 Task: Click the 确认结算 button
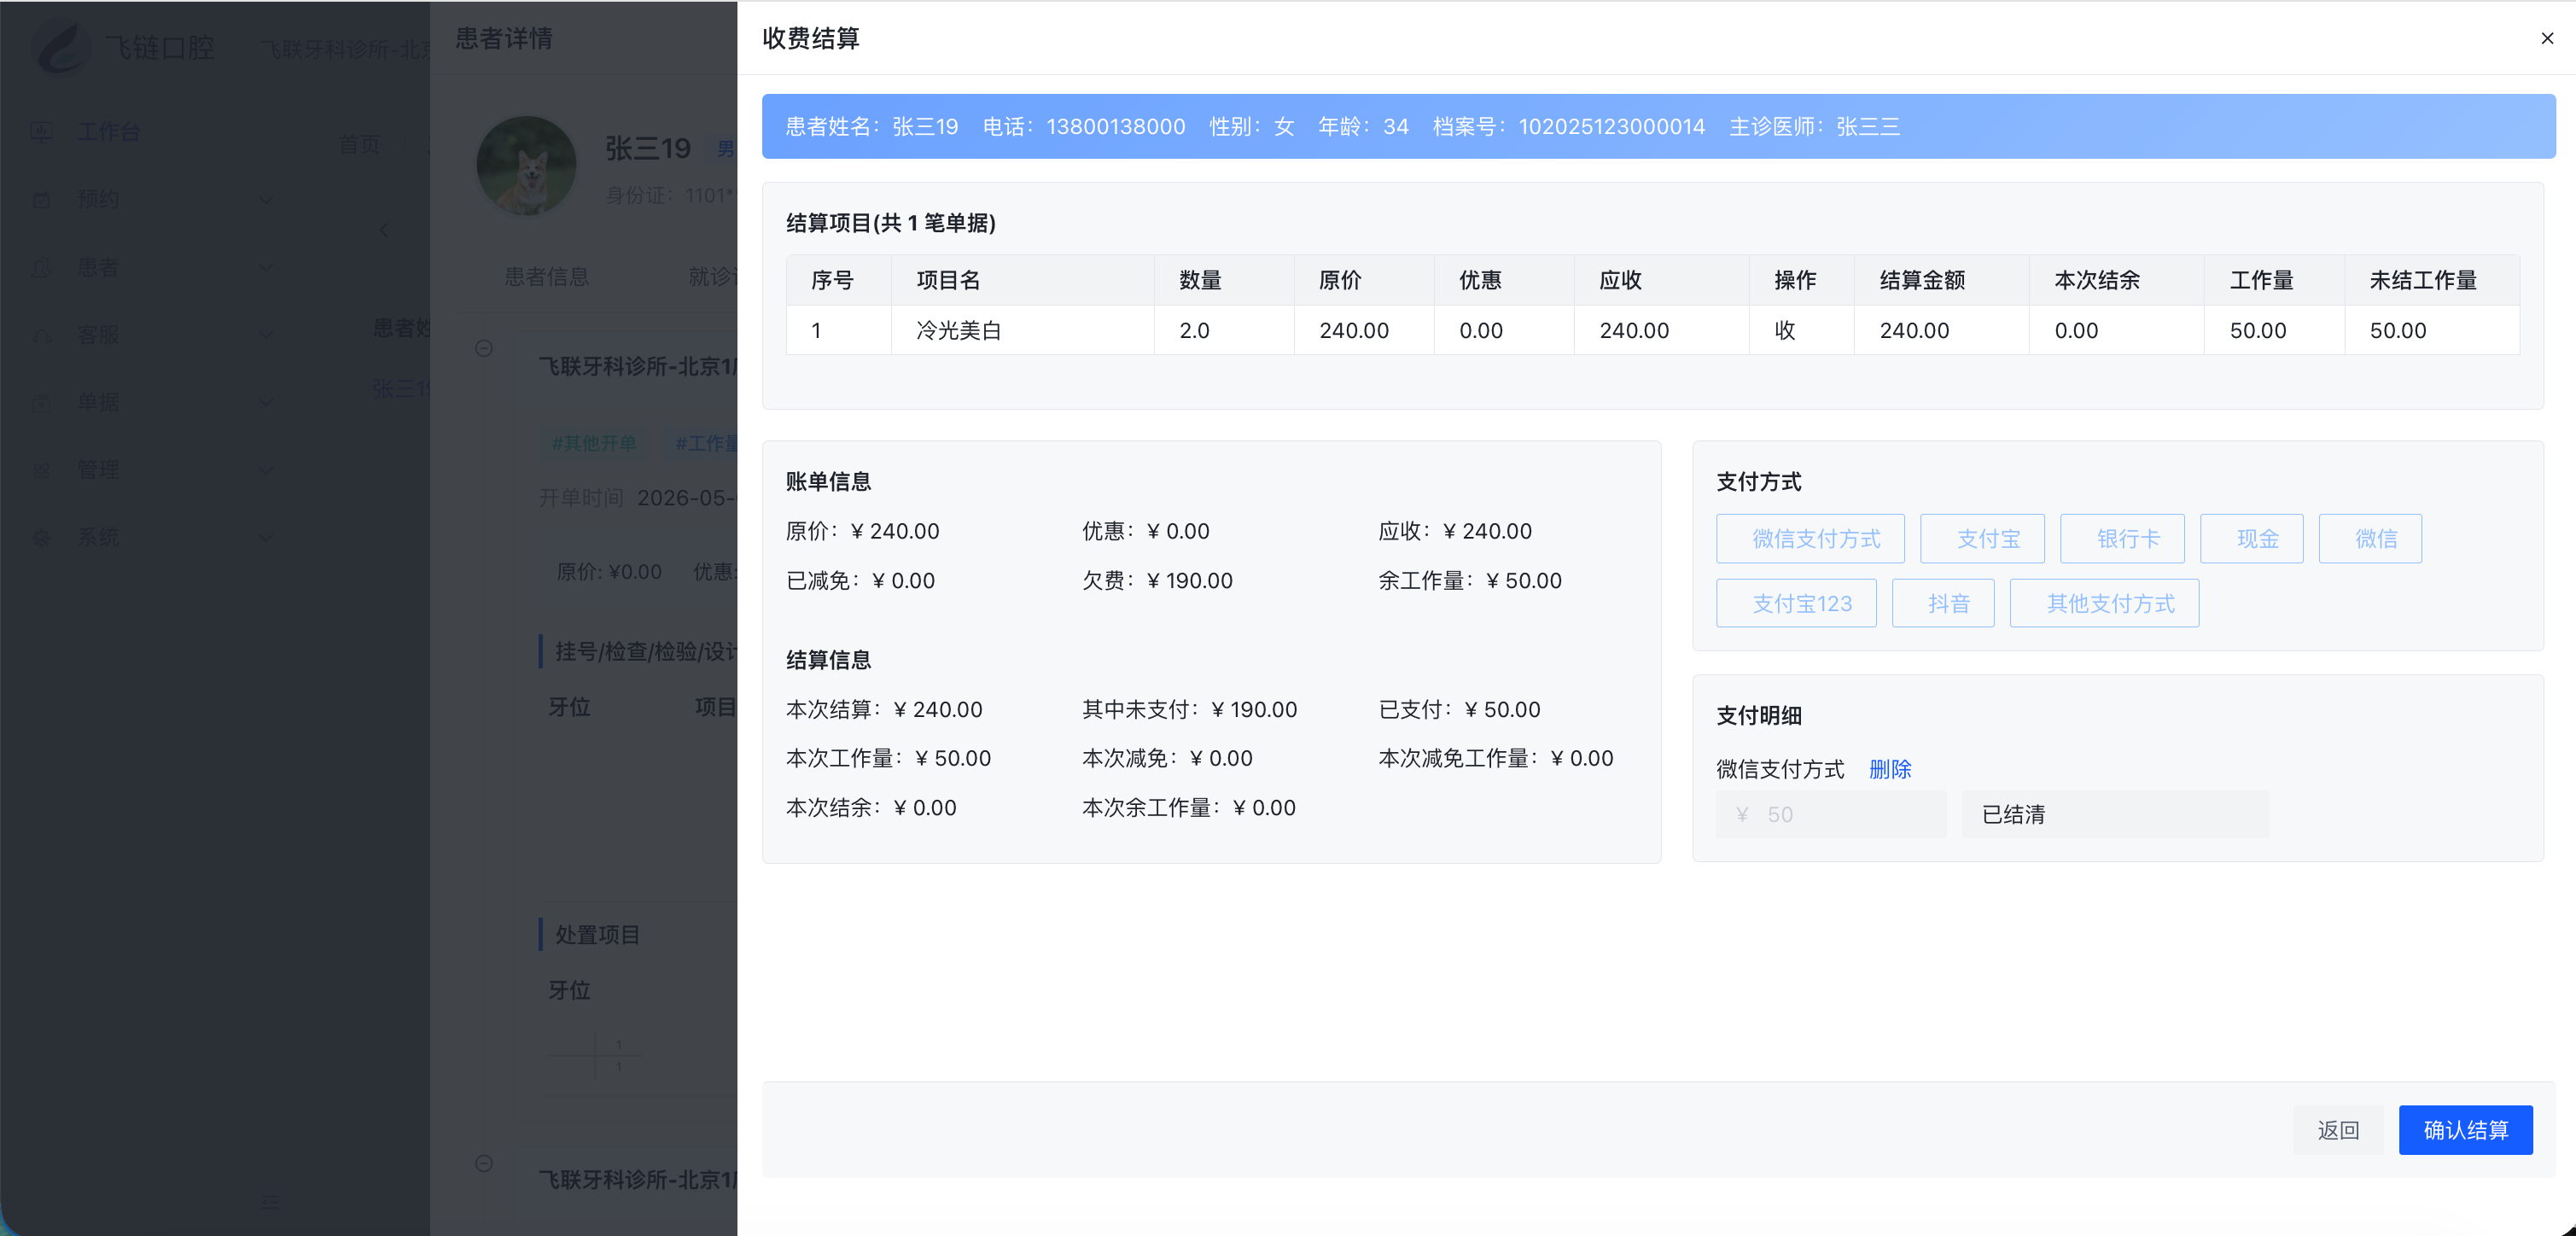coord(2466,1130)
